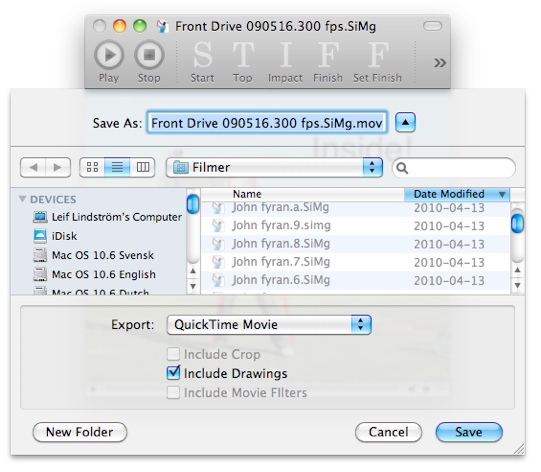Switch to icon view in file browser
Viewport: 541px width, 472px height.
coord(92,167)
